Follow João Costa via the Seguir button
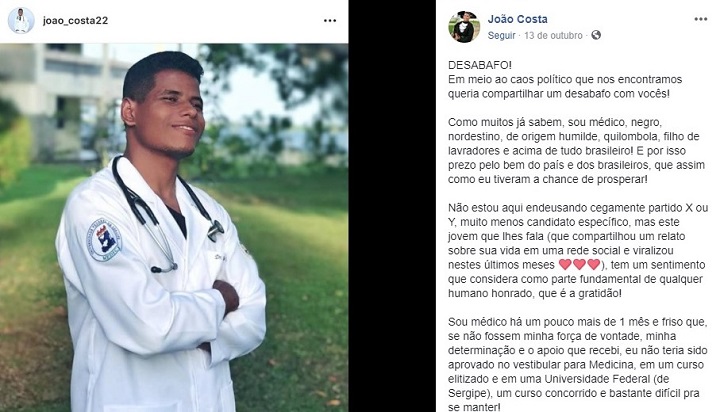Screen dimensions: 720x412 coord(501,35)
